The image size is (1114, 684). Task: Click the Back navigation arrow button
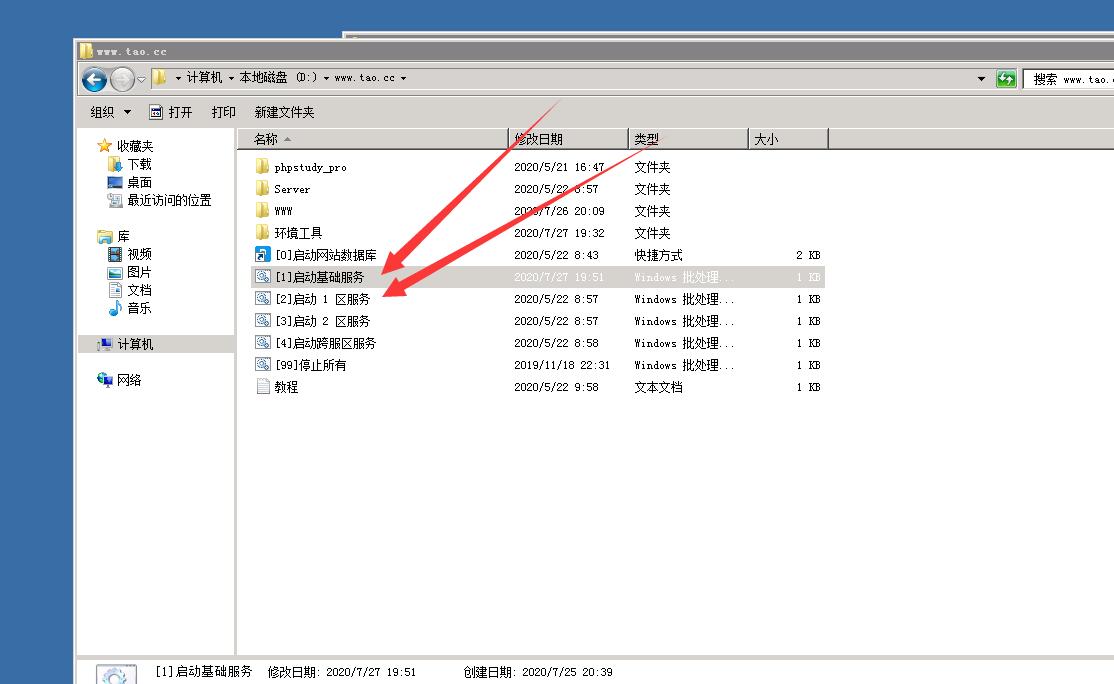94,79
